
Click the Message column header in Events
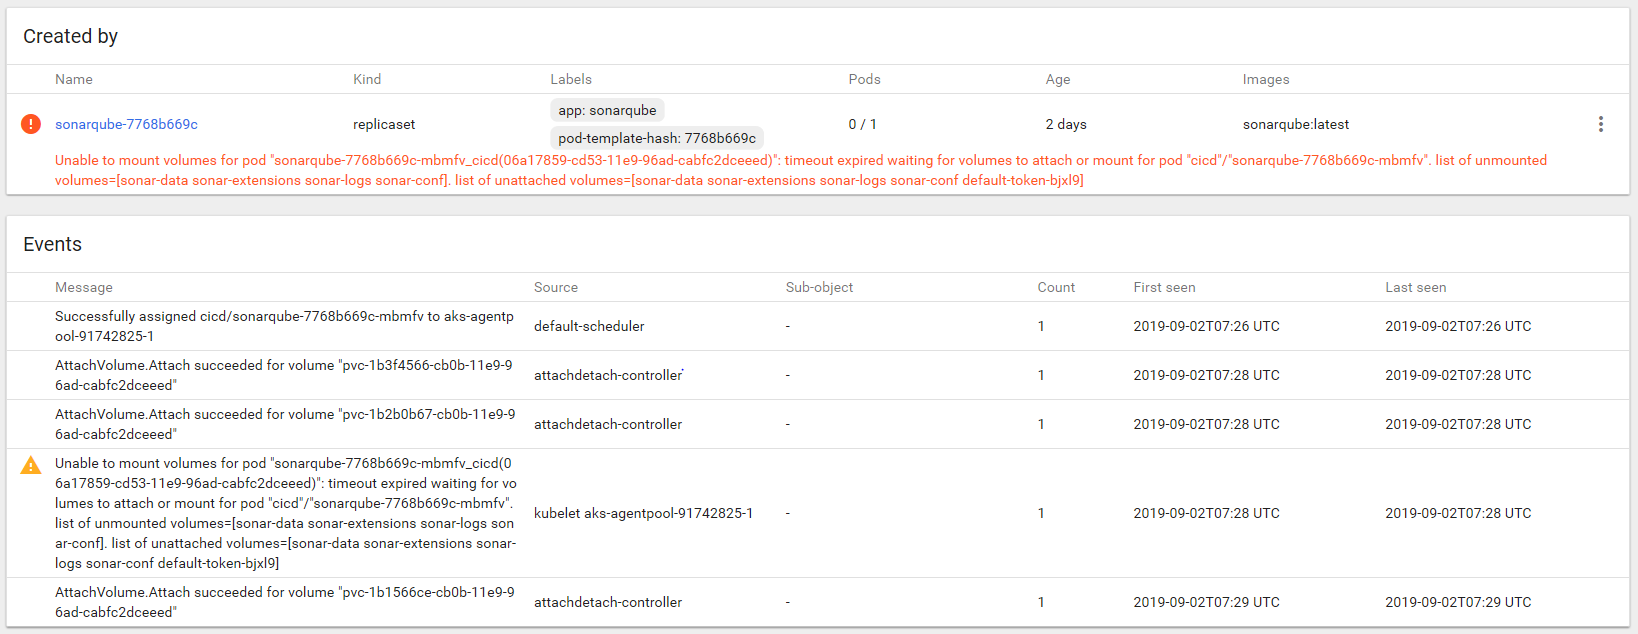coord(84,287)
